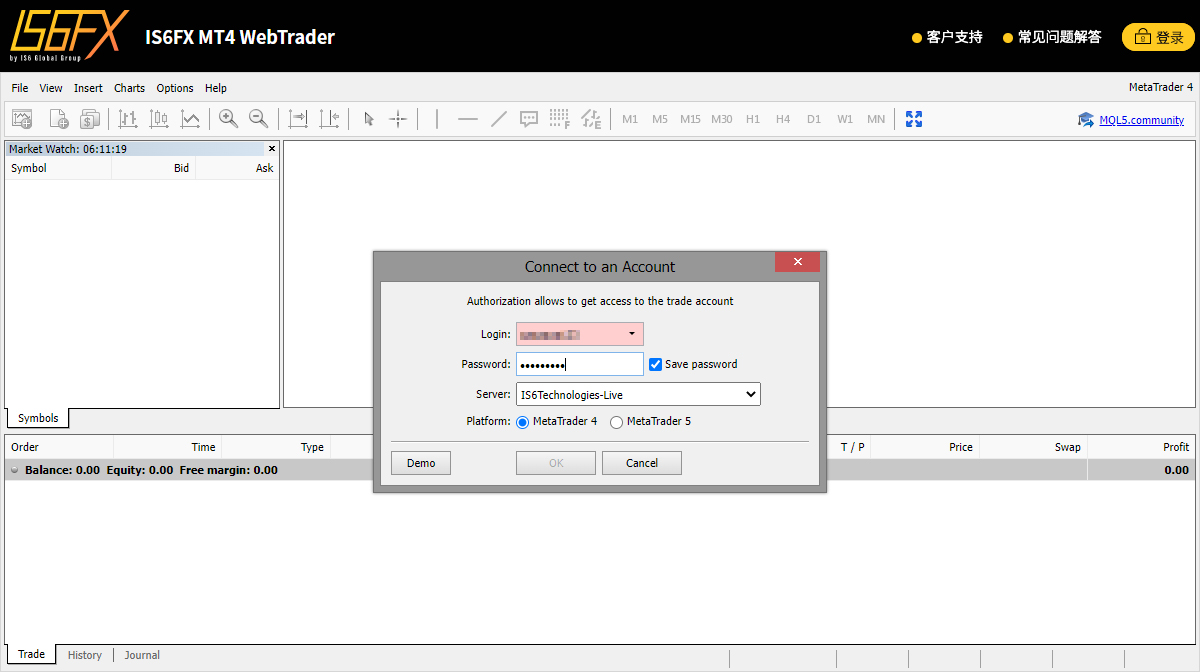Select the vertical line tool
Viewport: 1200px width, 672px height.
pos(437,119)
